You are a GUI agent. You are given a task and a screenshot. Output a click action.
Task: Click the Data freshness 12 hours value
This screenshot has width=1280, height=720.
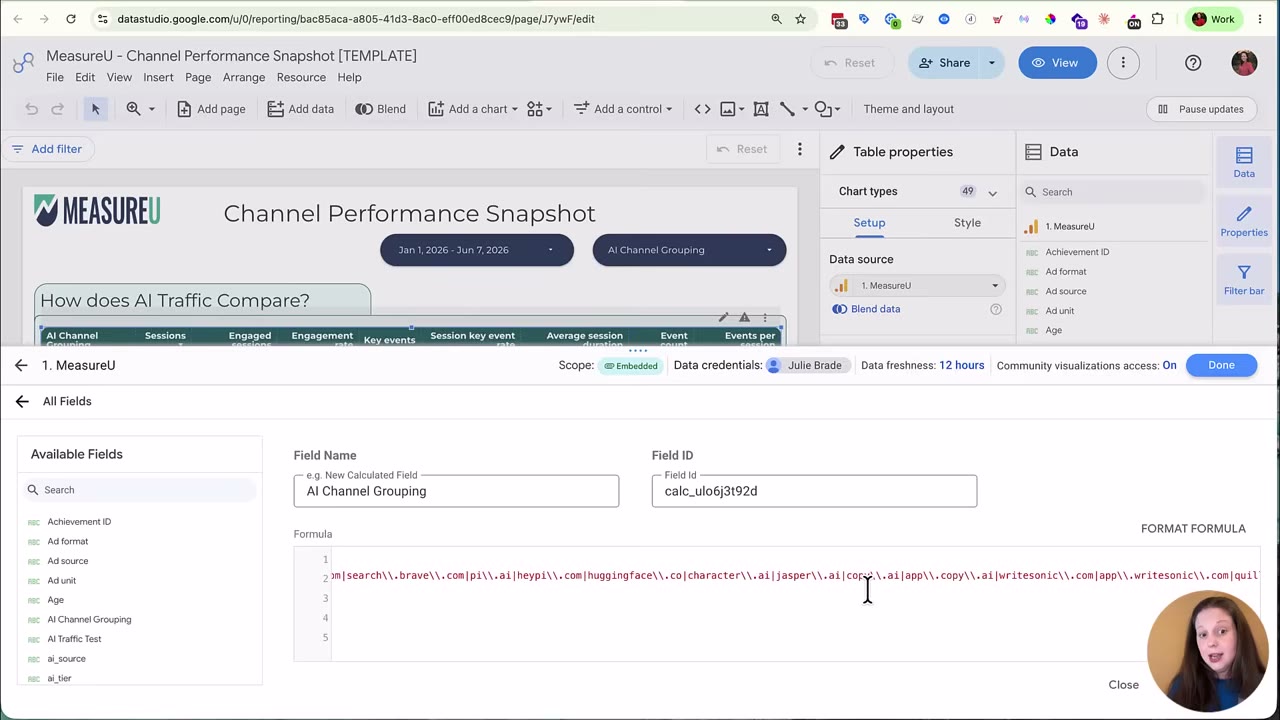(x=961, y=365)
